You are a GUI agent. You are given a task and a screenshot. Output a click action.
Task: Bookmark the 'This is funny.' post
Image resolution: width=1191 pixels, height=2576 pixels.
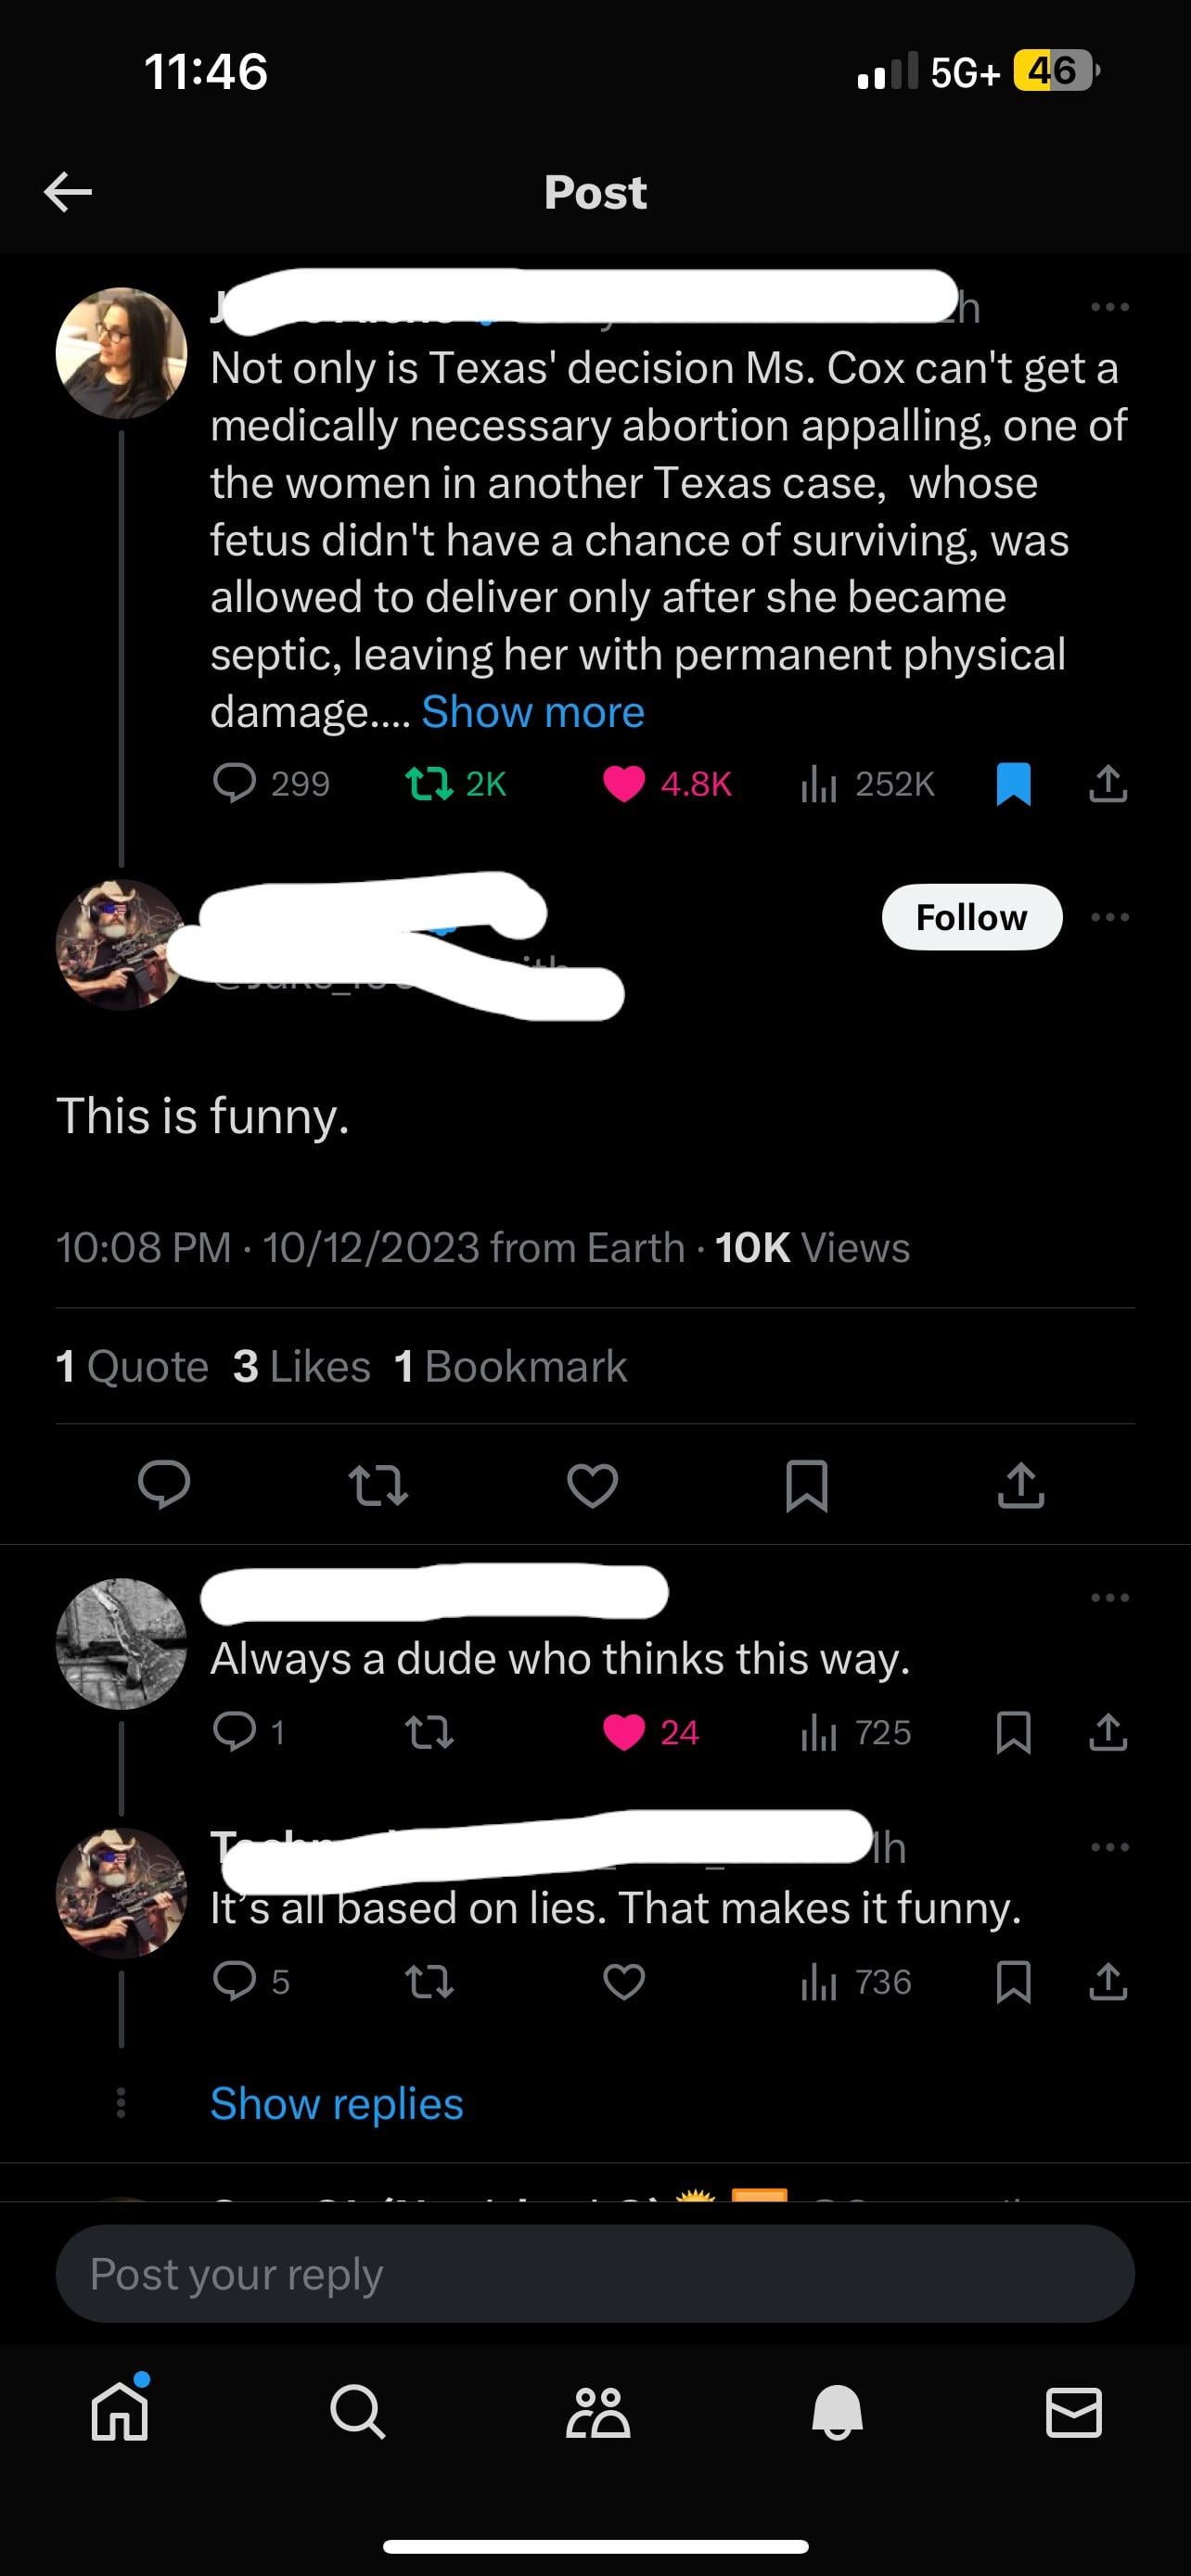pos(807,1485)
